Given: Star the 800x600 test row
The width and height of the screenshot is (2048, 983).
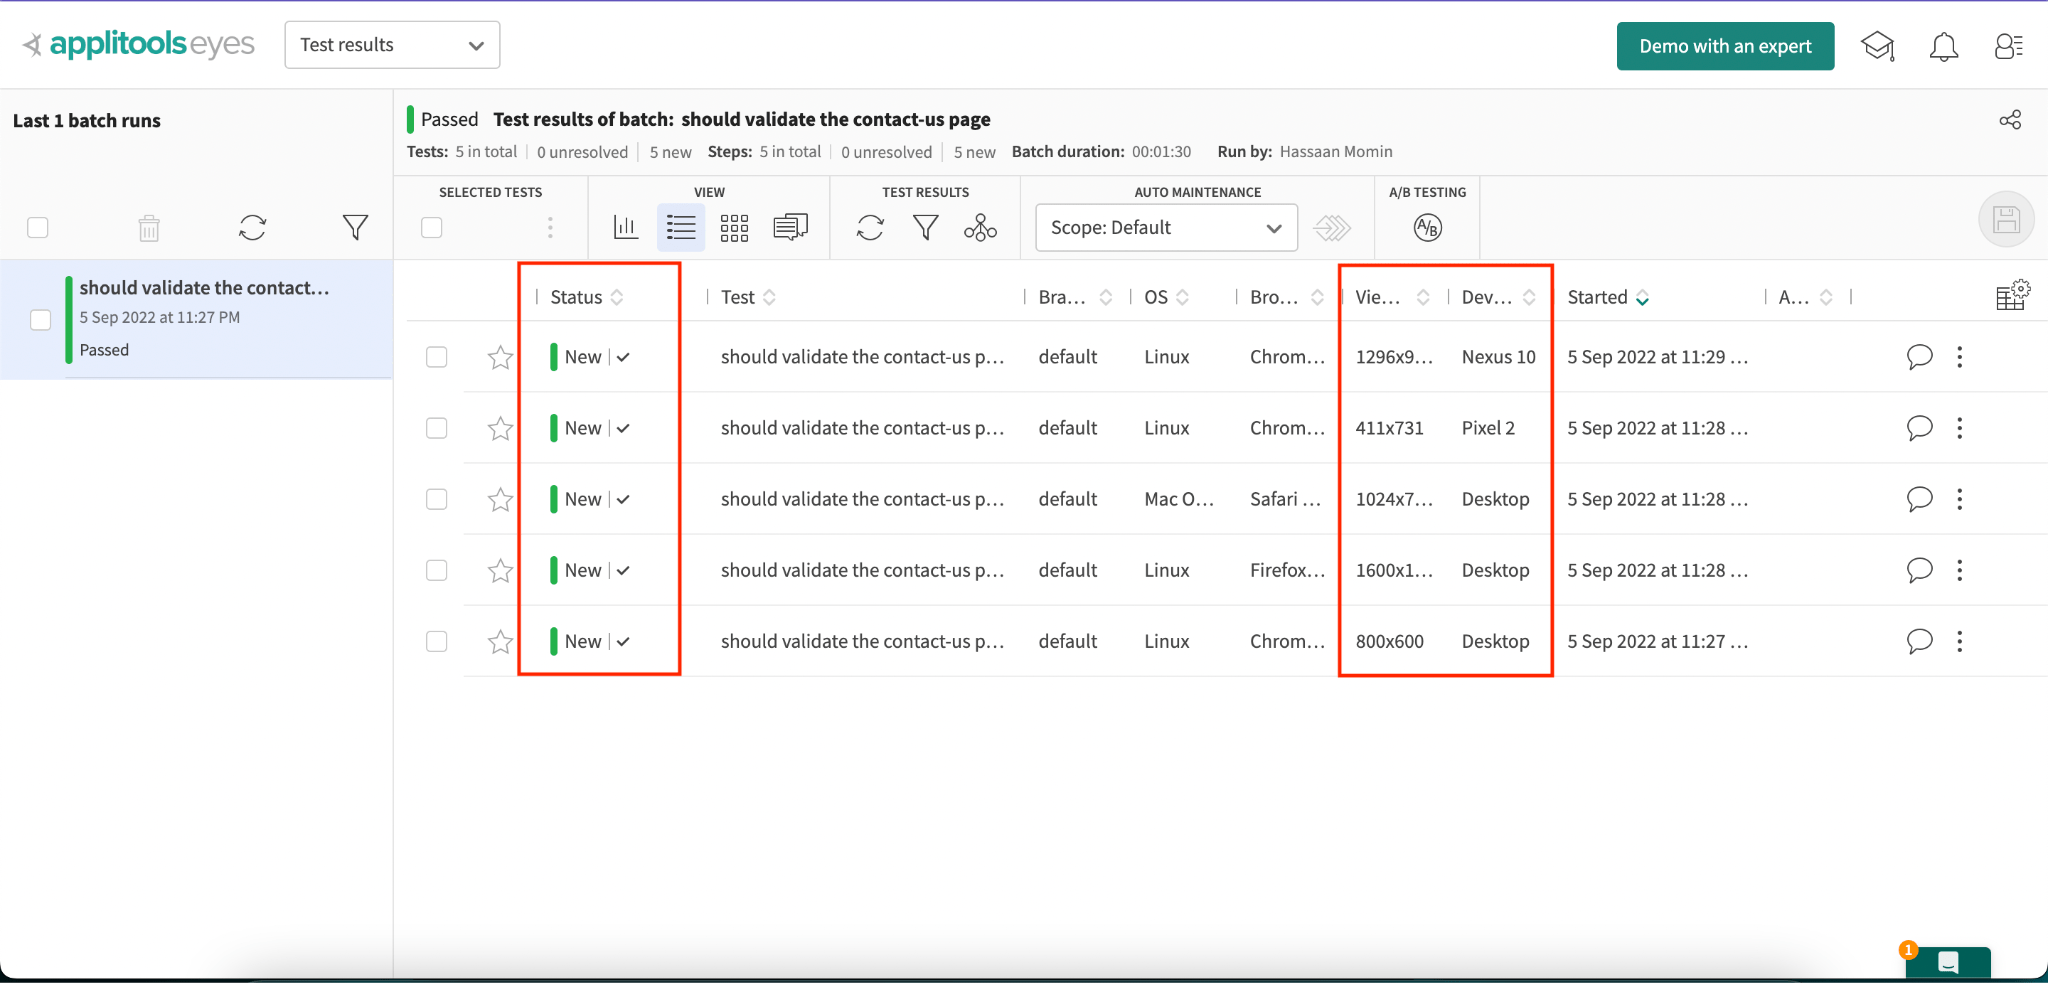Looking at the screenshot, I should pyautogui.click(x=500, y=641).
